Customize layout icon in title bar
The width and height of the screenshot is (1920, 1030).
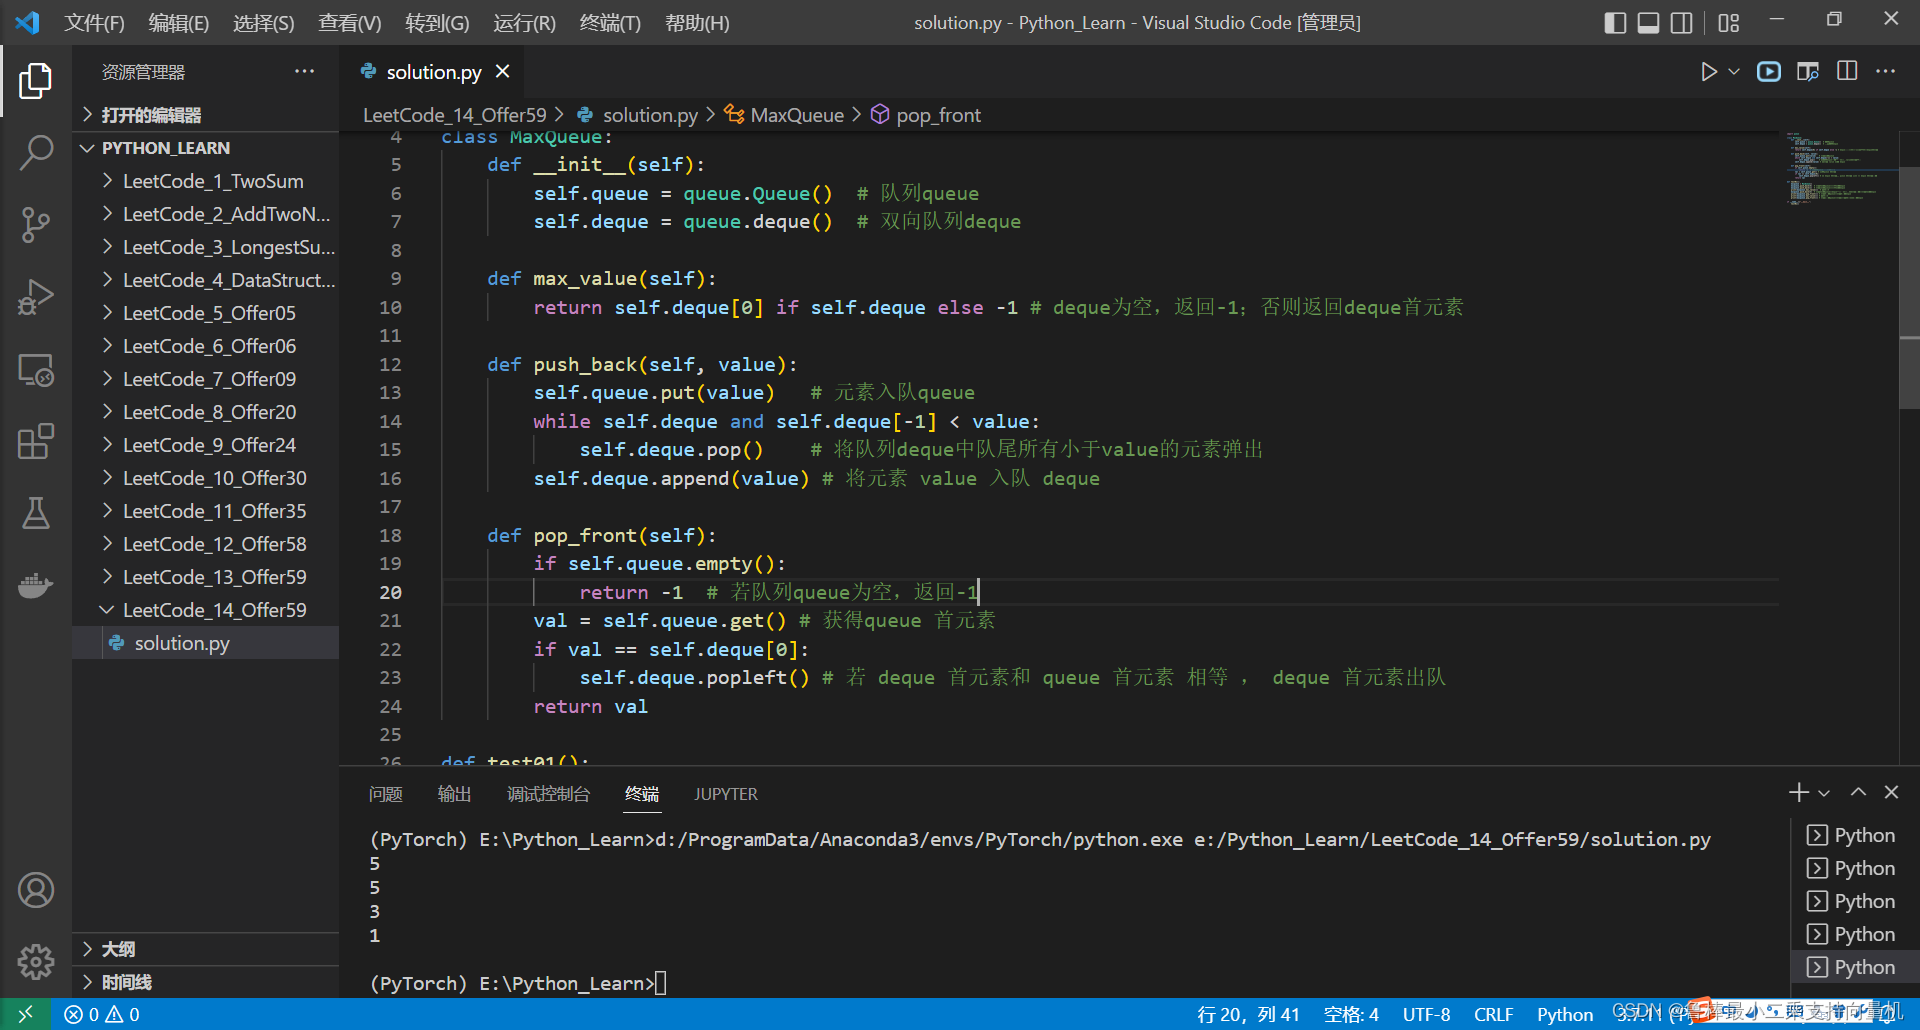tap(1729, 22)
